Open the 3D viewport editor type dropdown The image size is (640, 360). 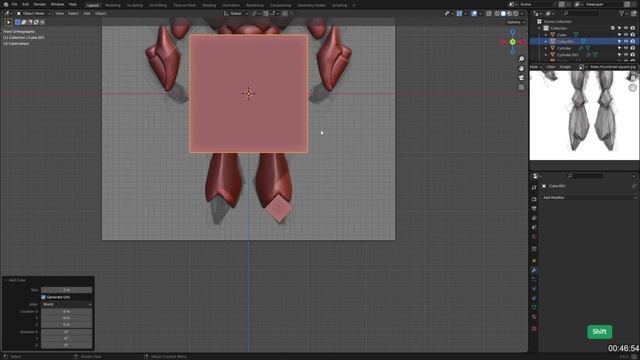[x=8, y=13]
